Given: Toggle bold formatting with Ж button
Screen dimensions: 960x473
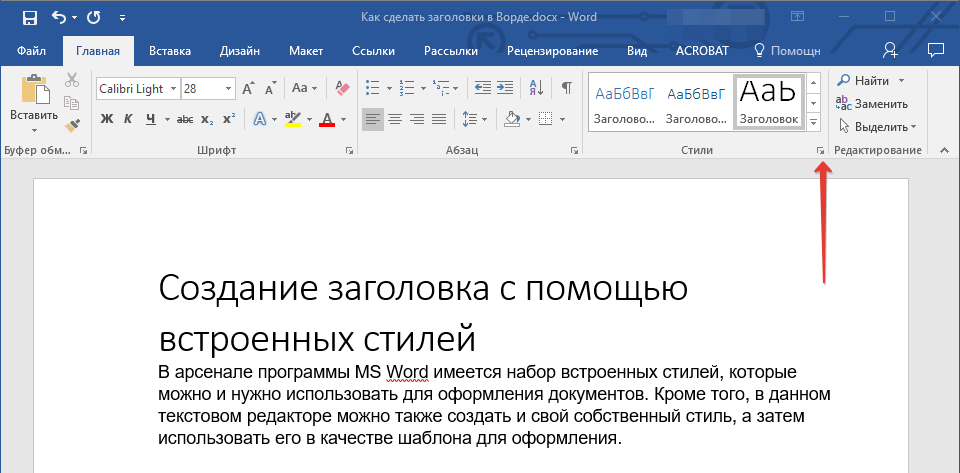Looking at the screenshot, I should (x=107, y=119).
